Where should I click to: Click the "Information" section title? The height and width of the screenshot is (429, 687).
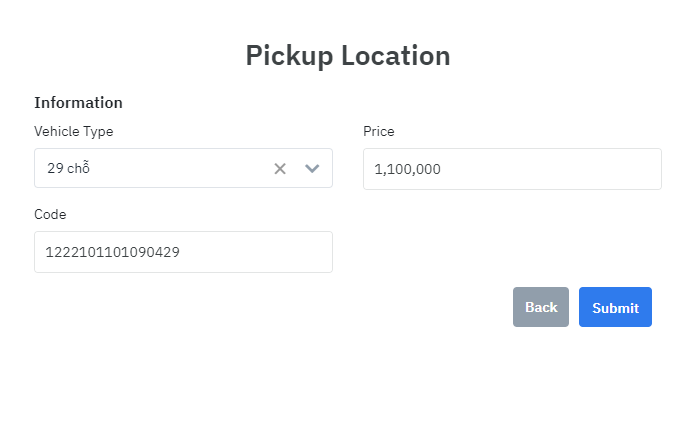click(x=78, y=102)
